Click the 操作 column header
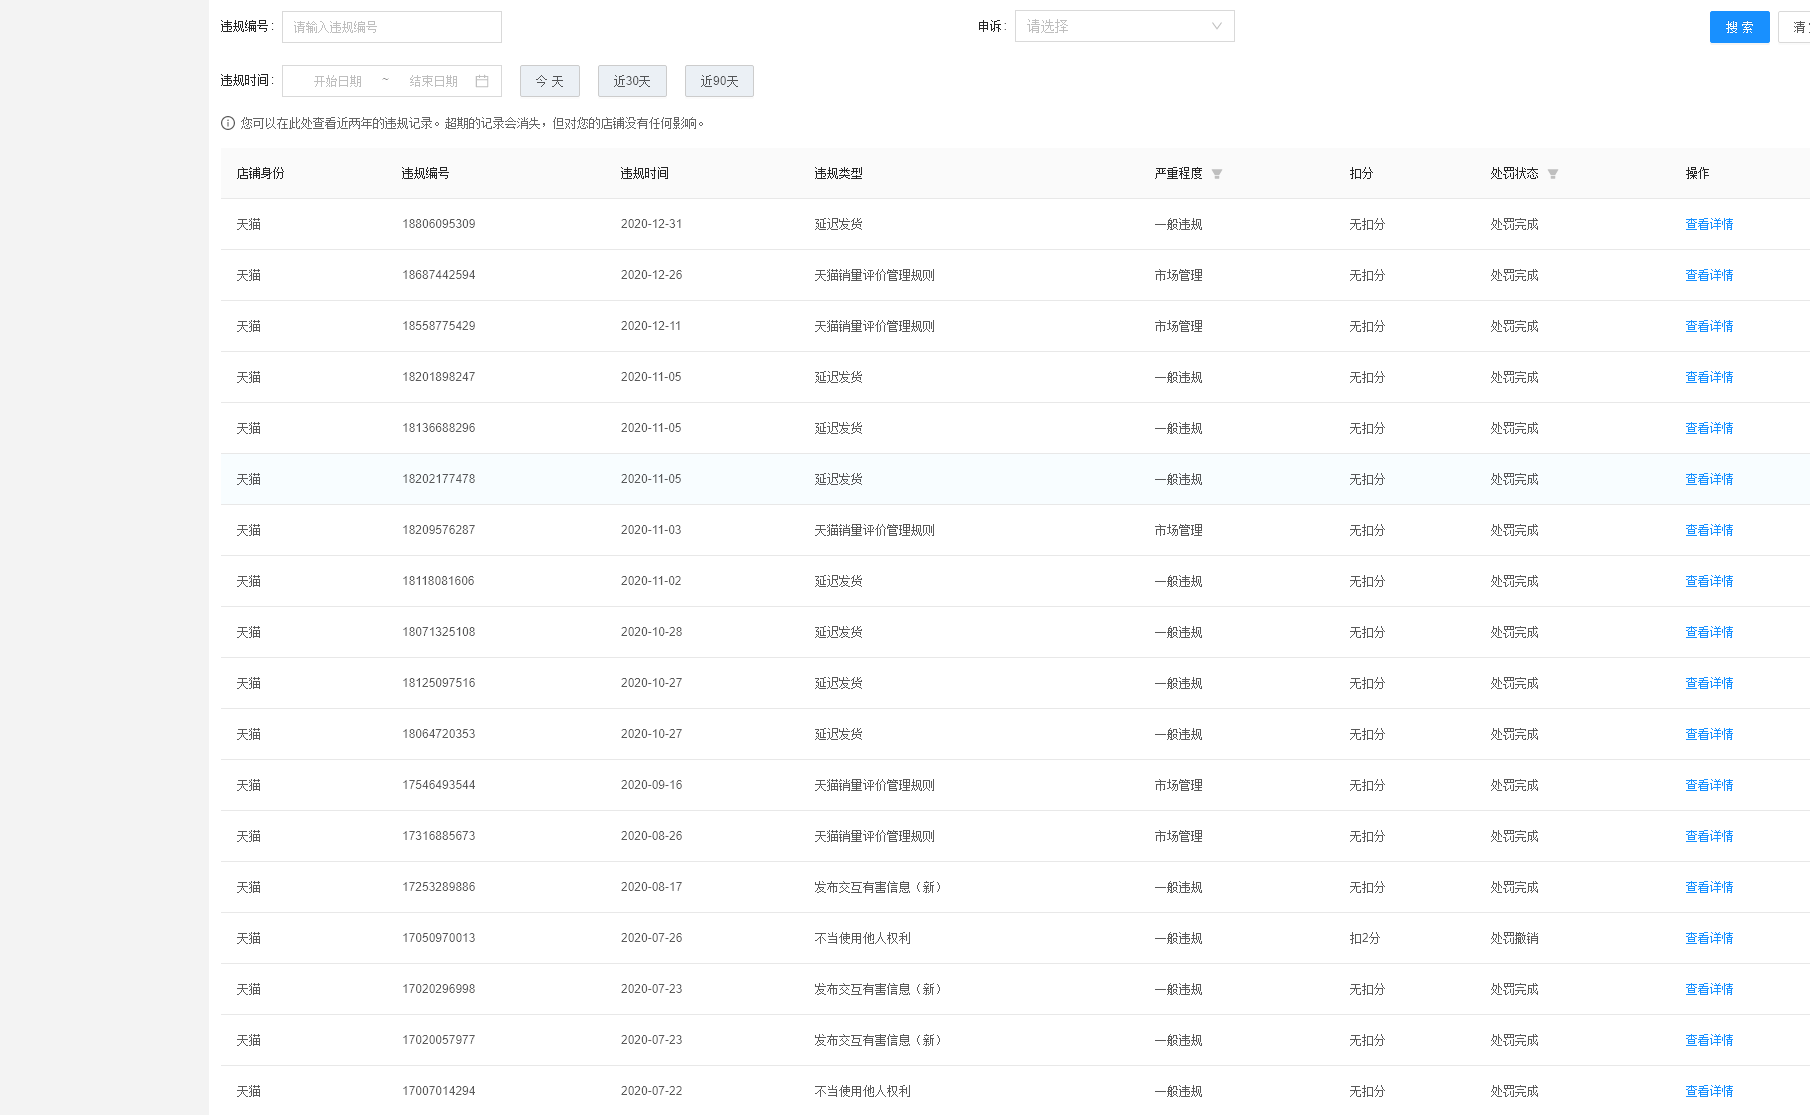 tap(1697, 173)
